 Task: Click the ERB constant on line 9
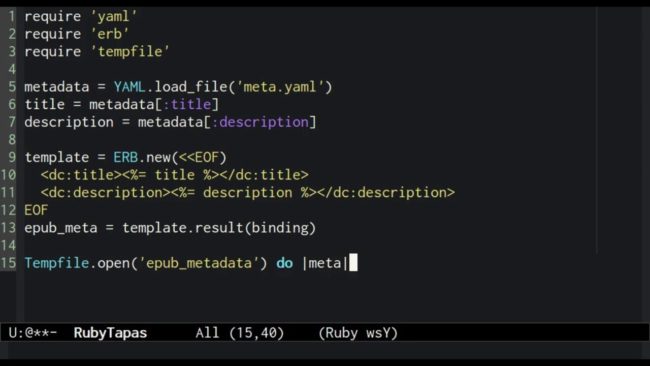[126, 158]
